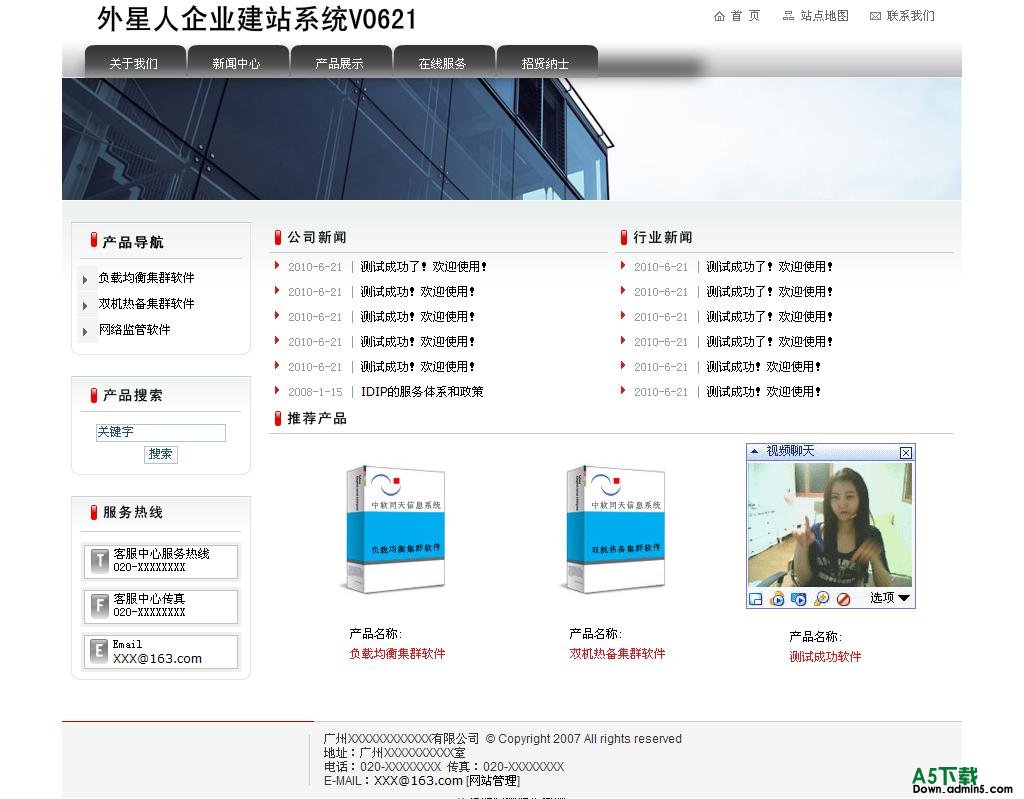The width and height of the screenshot is (1024, 799).
Task: Open the 首页 home link
Action: [x=745, y=16]
